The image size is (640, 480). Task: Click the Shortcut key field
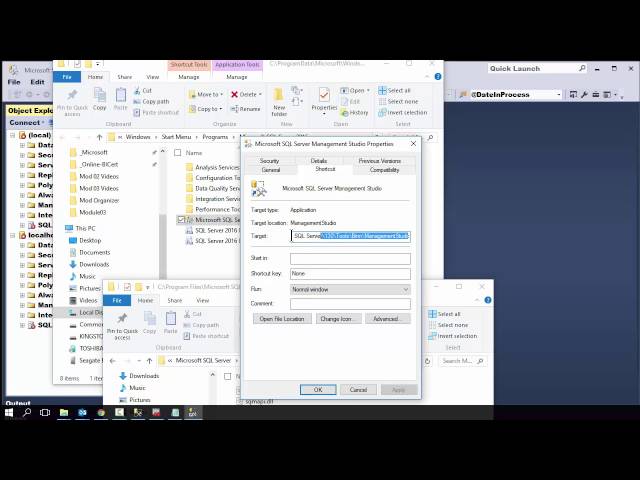coord(350,274)
